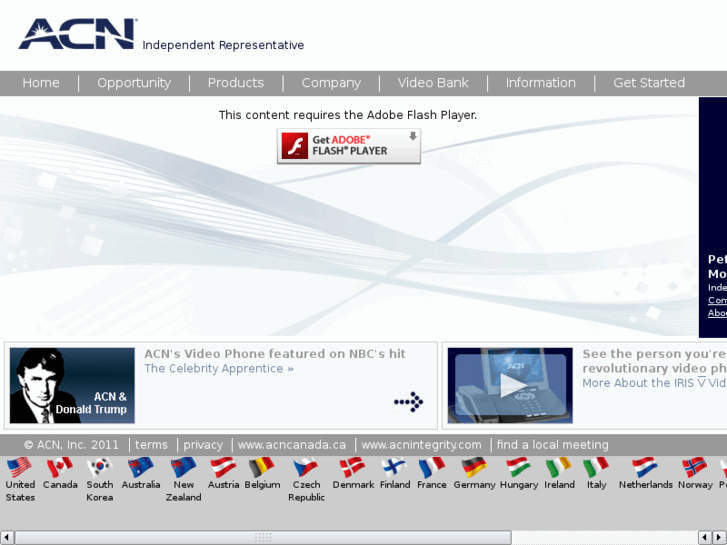This screenshot has height=545, width=727.
Task: Click the left scroll arrow at bottom-left
Action: click(x=6, y=538)
